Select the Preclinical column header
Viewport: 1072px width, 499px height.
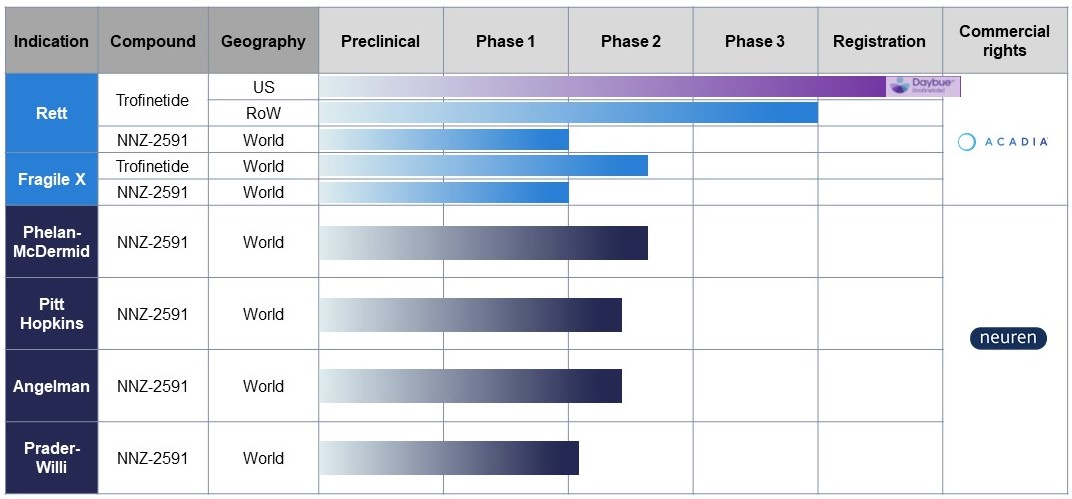(380, 41)
